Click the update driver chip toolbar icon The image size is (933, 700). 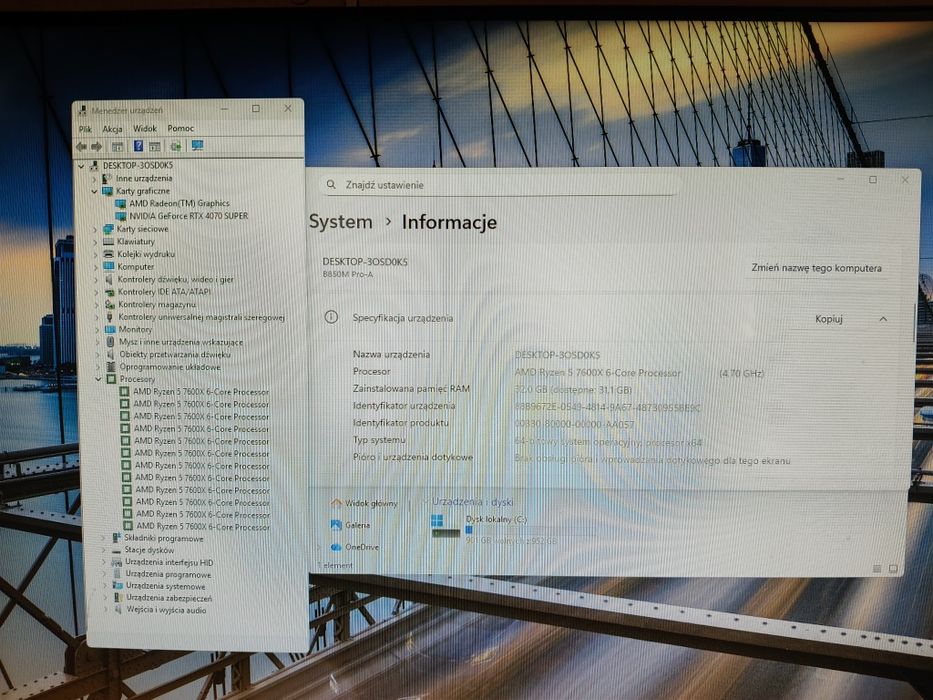[x=176, y=146]
